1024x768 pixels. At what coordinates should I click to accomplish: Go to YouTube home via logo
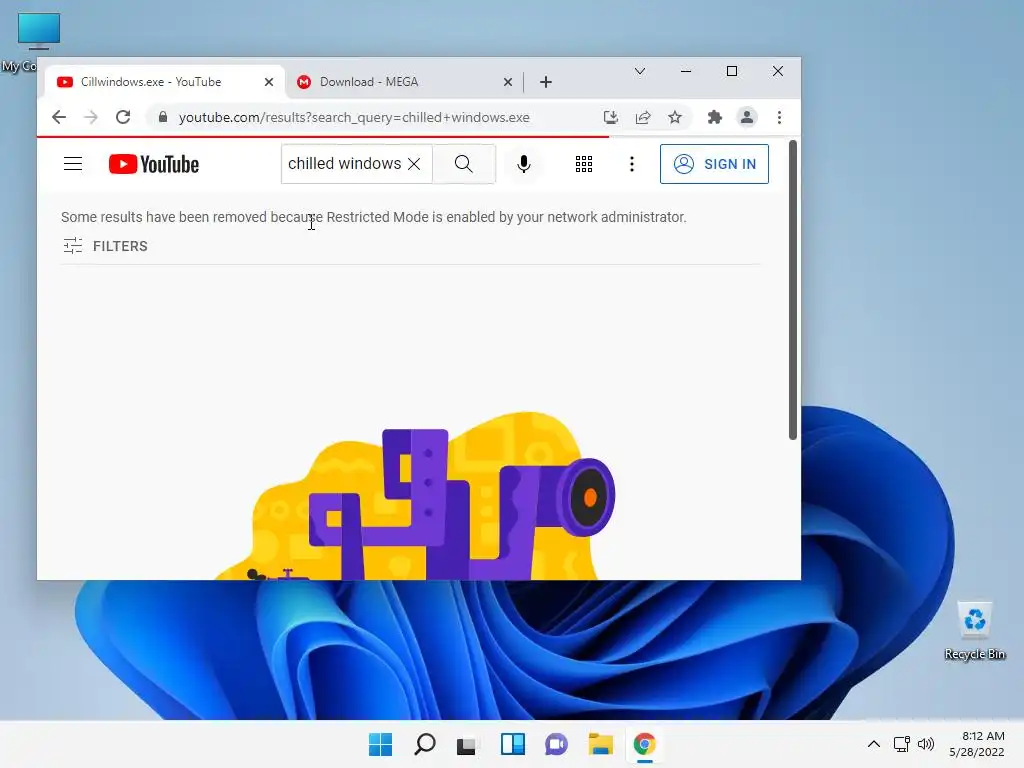tap(153, 164)
